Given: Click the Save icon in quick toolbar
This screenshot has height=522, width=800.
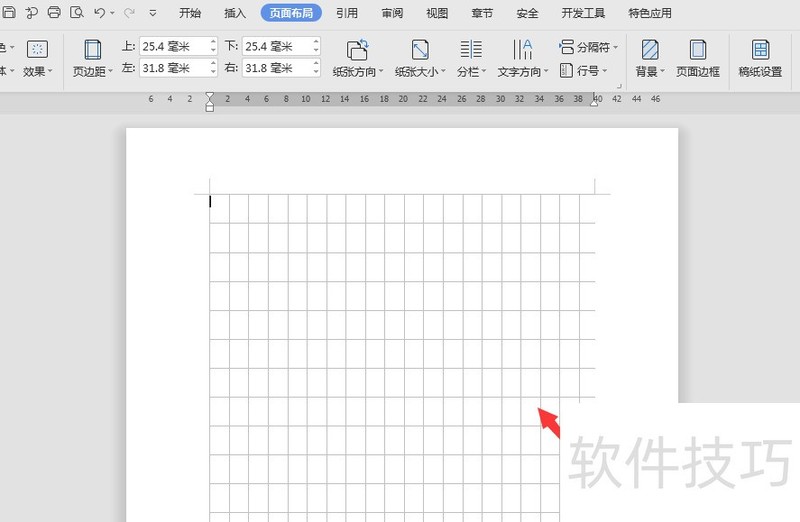Looking at the screenshot, I should coord(9,12).
